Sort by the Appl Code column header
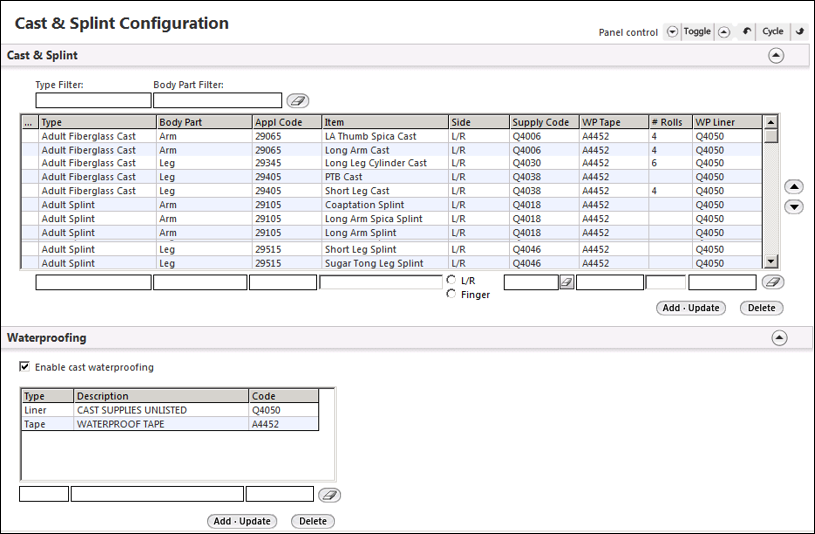This screenshot has width=815, height=534. coord(286,122)
